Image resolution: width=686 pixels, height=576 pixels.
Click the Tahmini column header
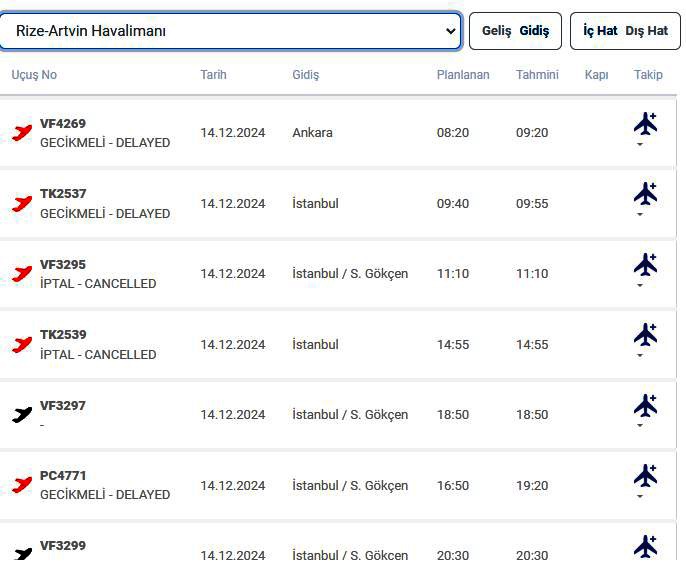(x=537, y=75)
